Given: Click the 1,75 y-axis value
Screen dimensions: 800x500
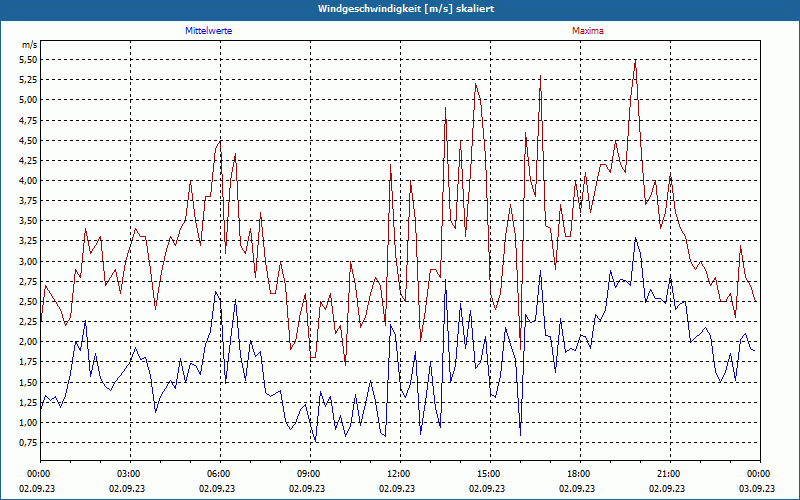Looking at the screenshot, I should coord(30,362).
